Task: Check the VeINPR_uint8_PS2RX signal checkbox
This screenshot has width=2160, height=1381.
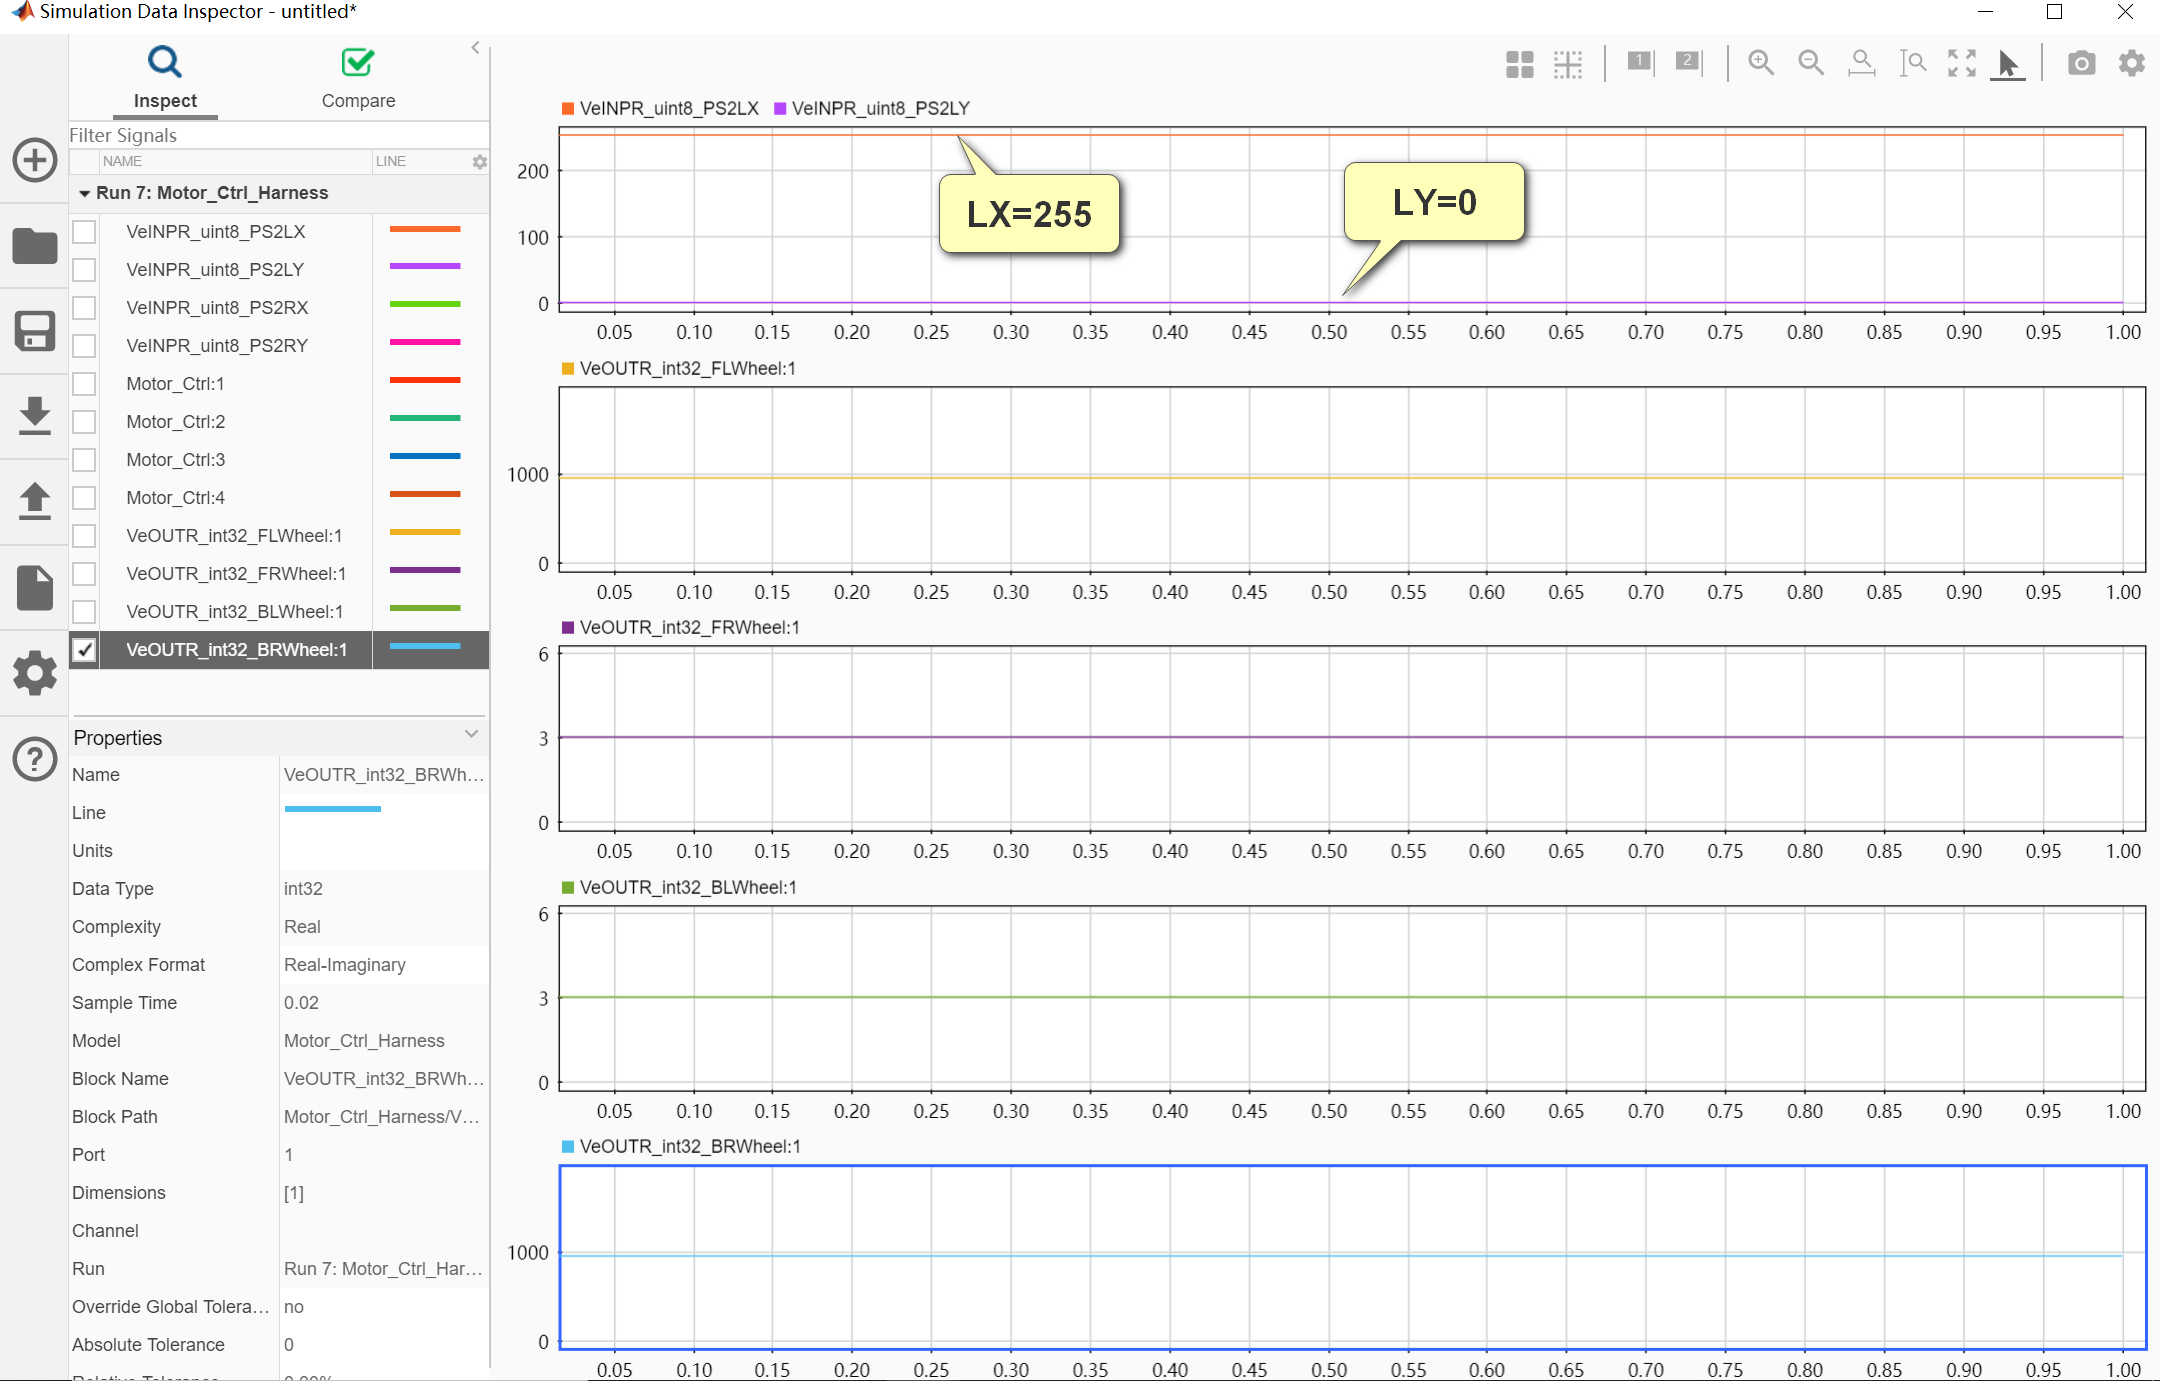Action: [x=85, y=308]
